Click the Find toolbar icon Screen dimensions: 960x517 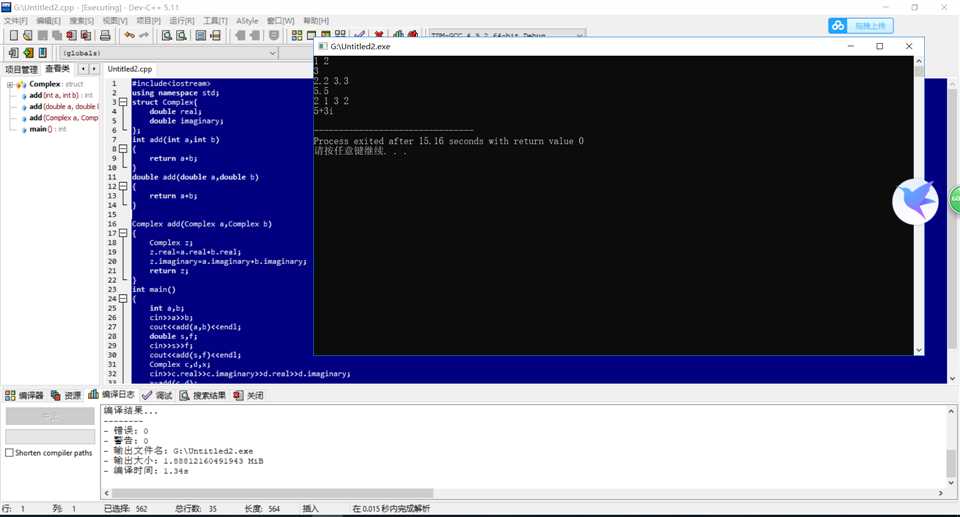click(167, 36)
